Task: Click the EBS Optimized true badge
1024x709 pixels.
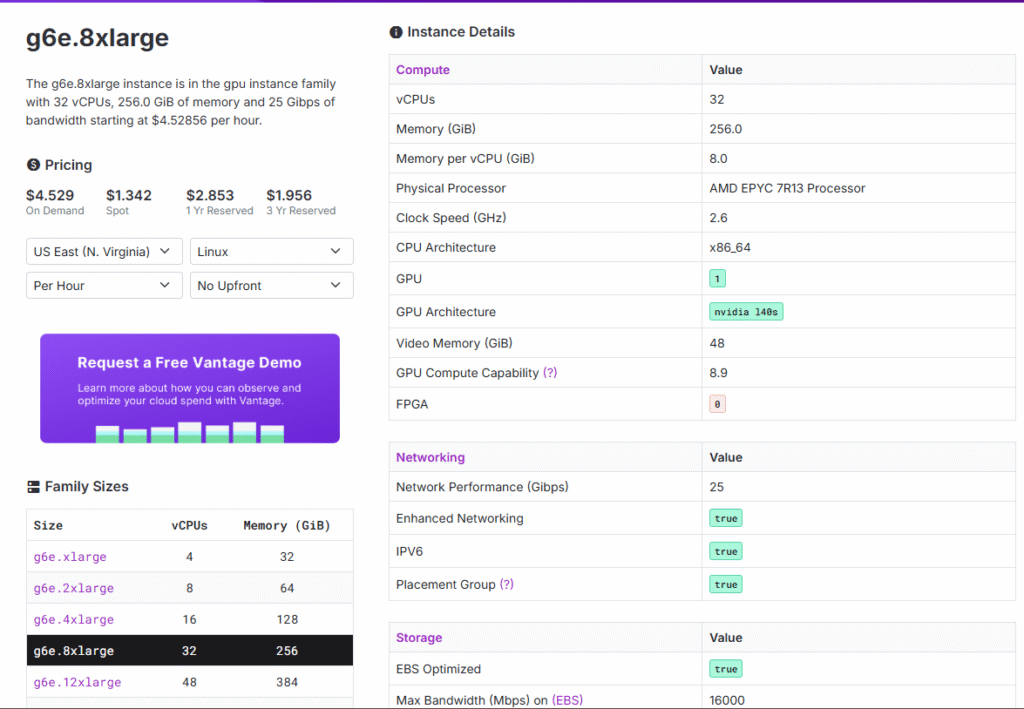Action: pos(726,669)
